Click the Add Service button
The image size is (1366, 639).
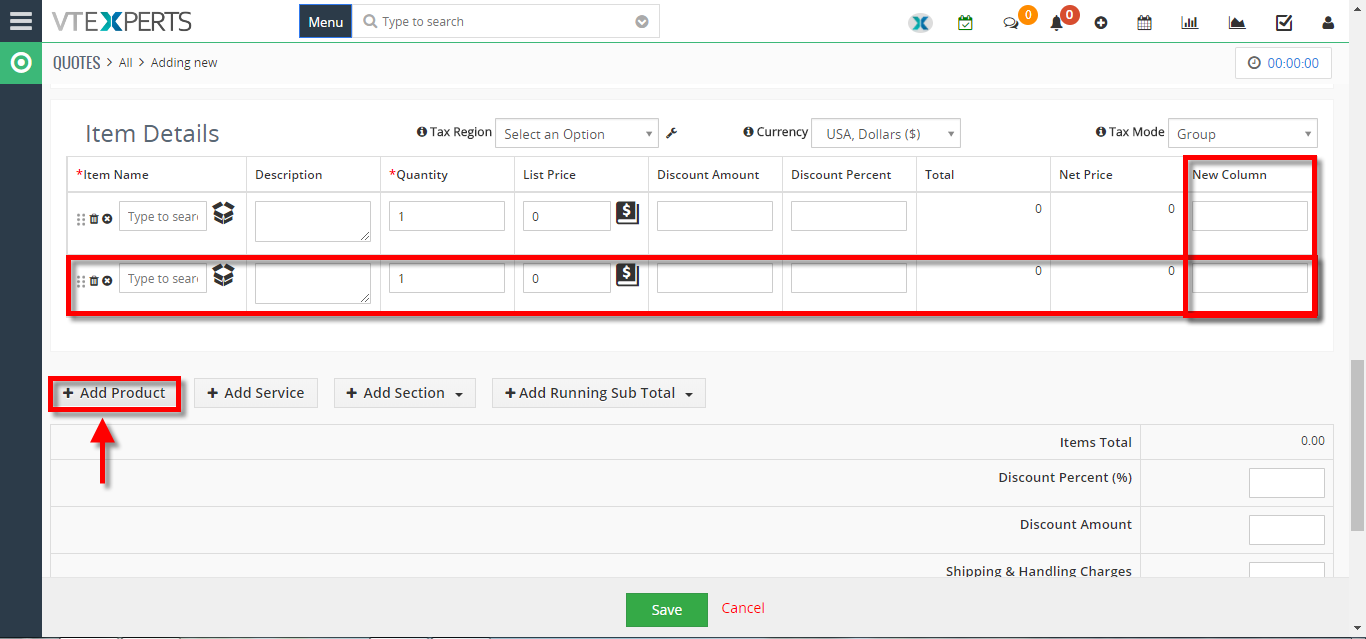point(256,393)
